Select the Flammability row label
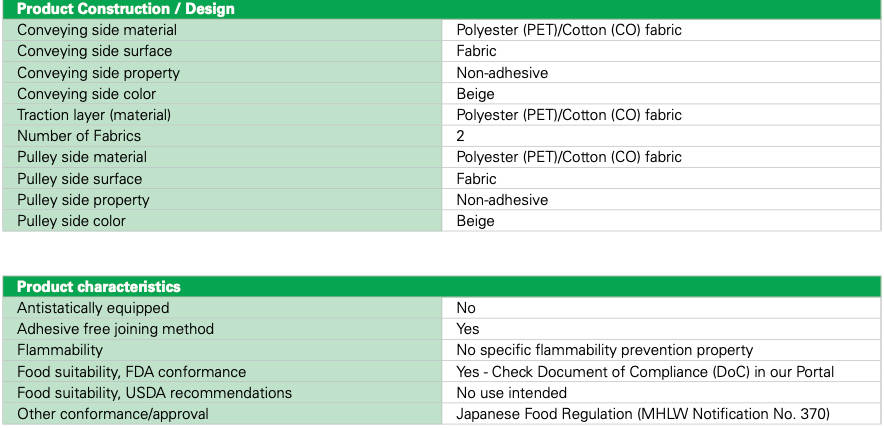884x428 pixels. pyautogui.click(x=60, y=350)
